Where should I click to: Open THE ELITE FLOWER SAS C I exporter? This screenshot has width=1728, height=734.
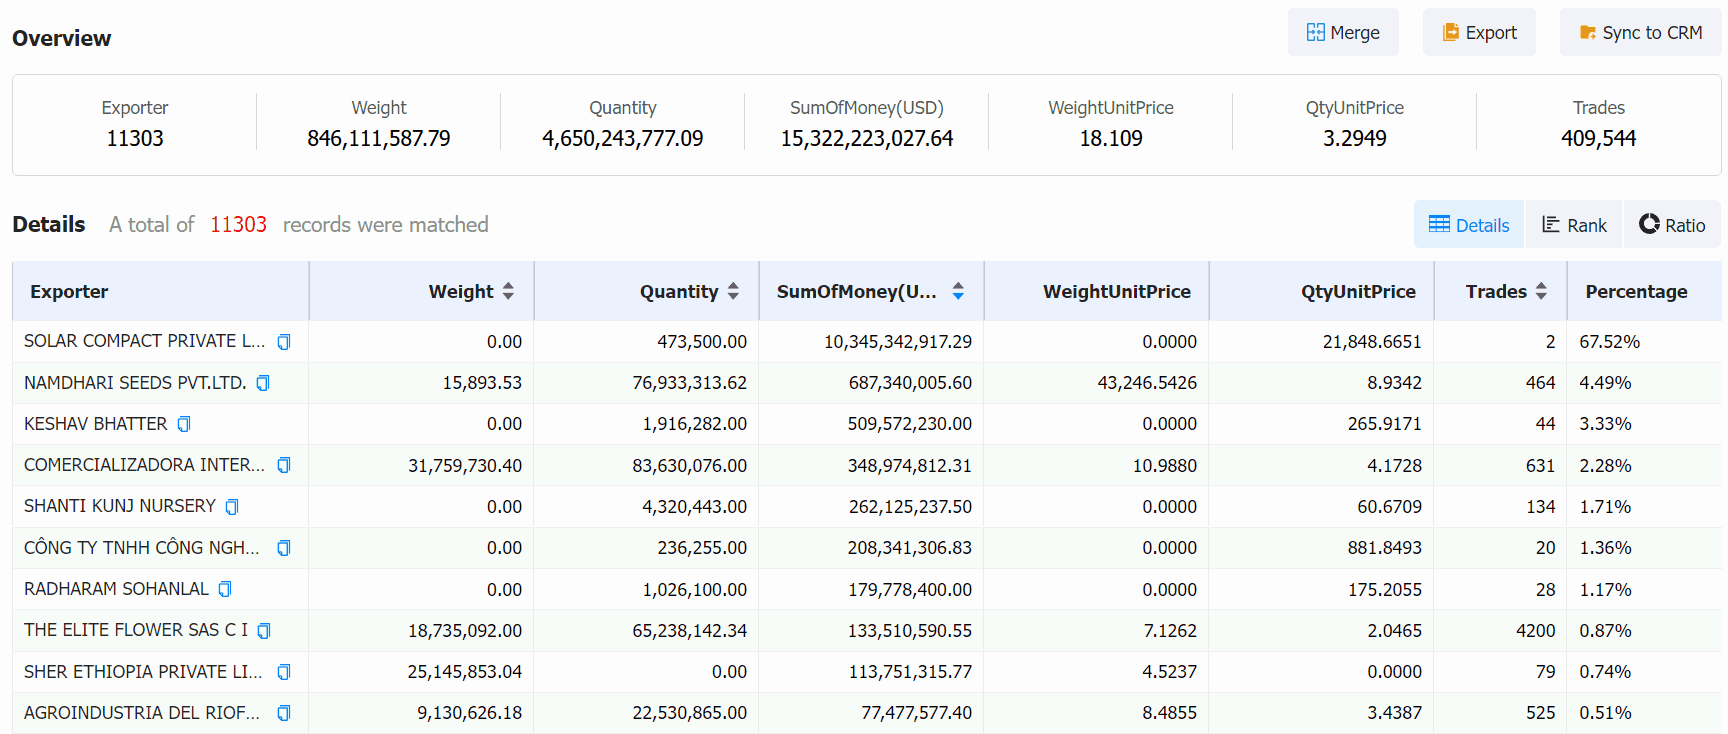point(136,630)
